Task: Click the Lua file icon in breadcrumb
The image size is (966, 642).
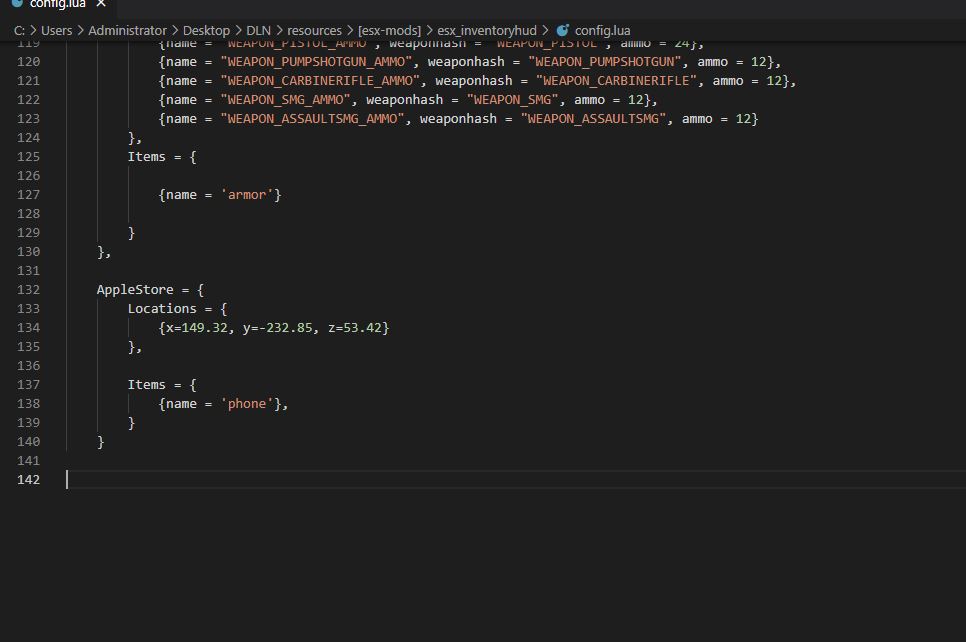Action: pyautogui.click(x=562, y=30)
